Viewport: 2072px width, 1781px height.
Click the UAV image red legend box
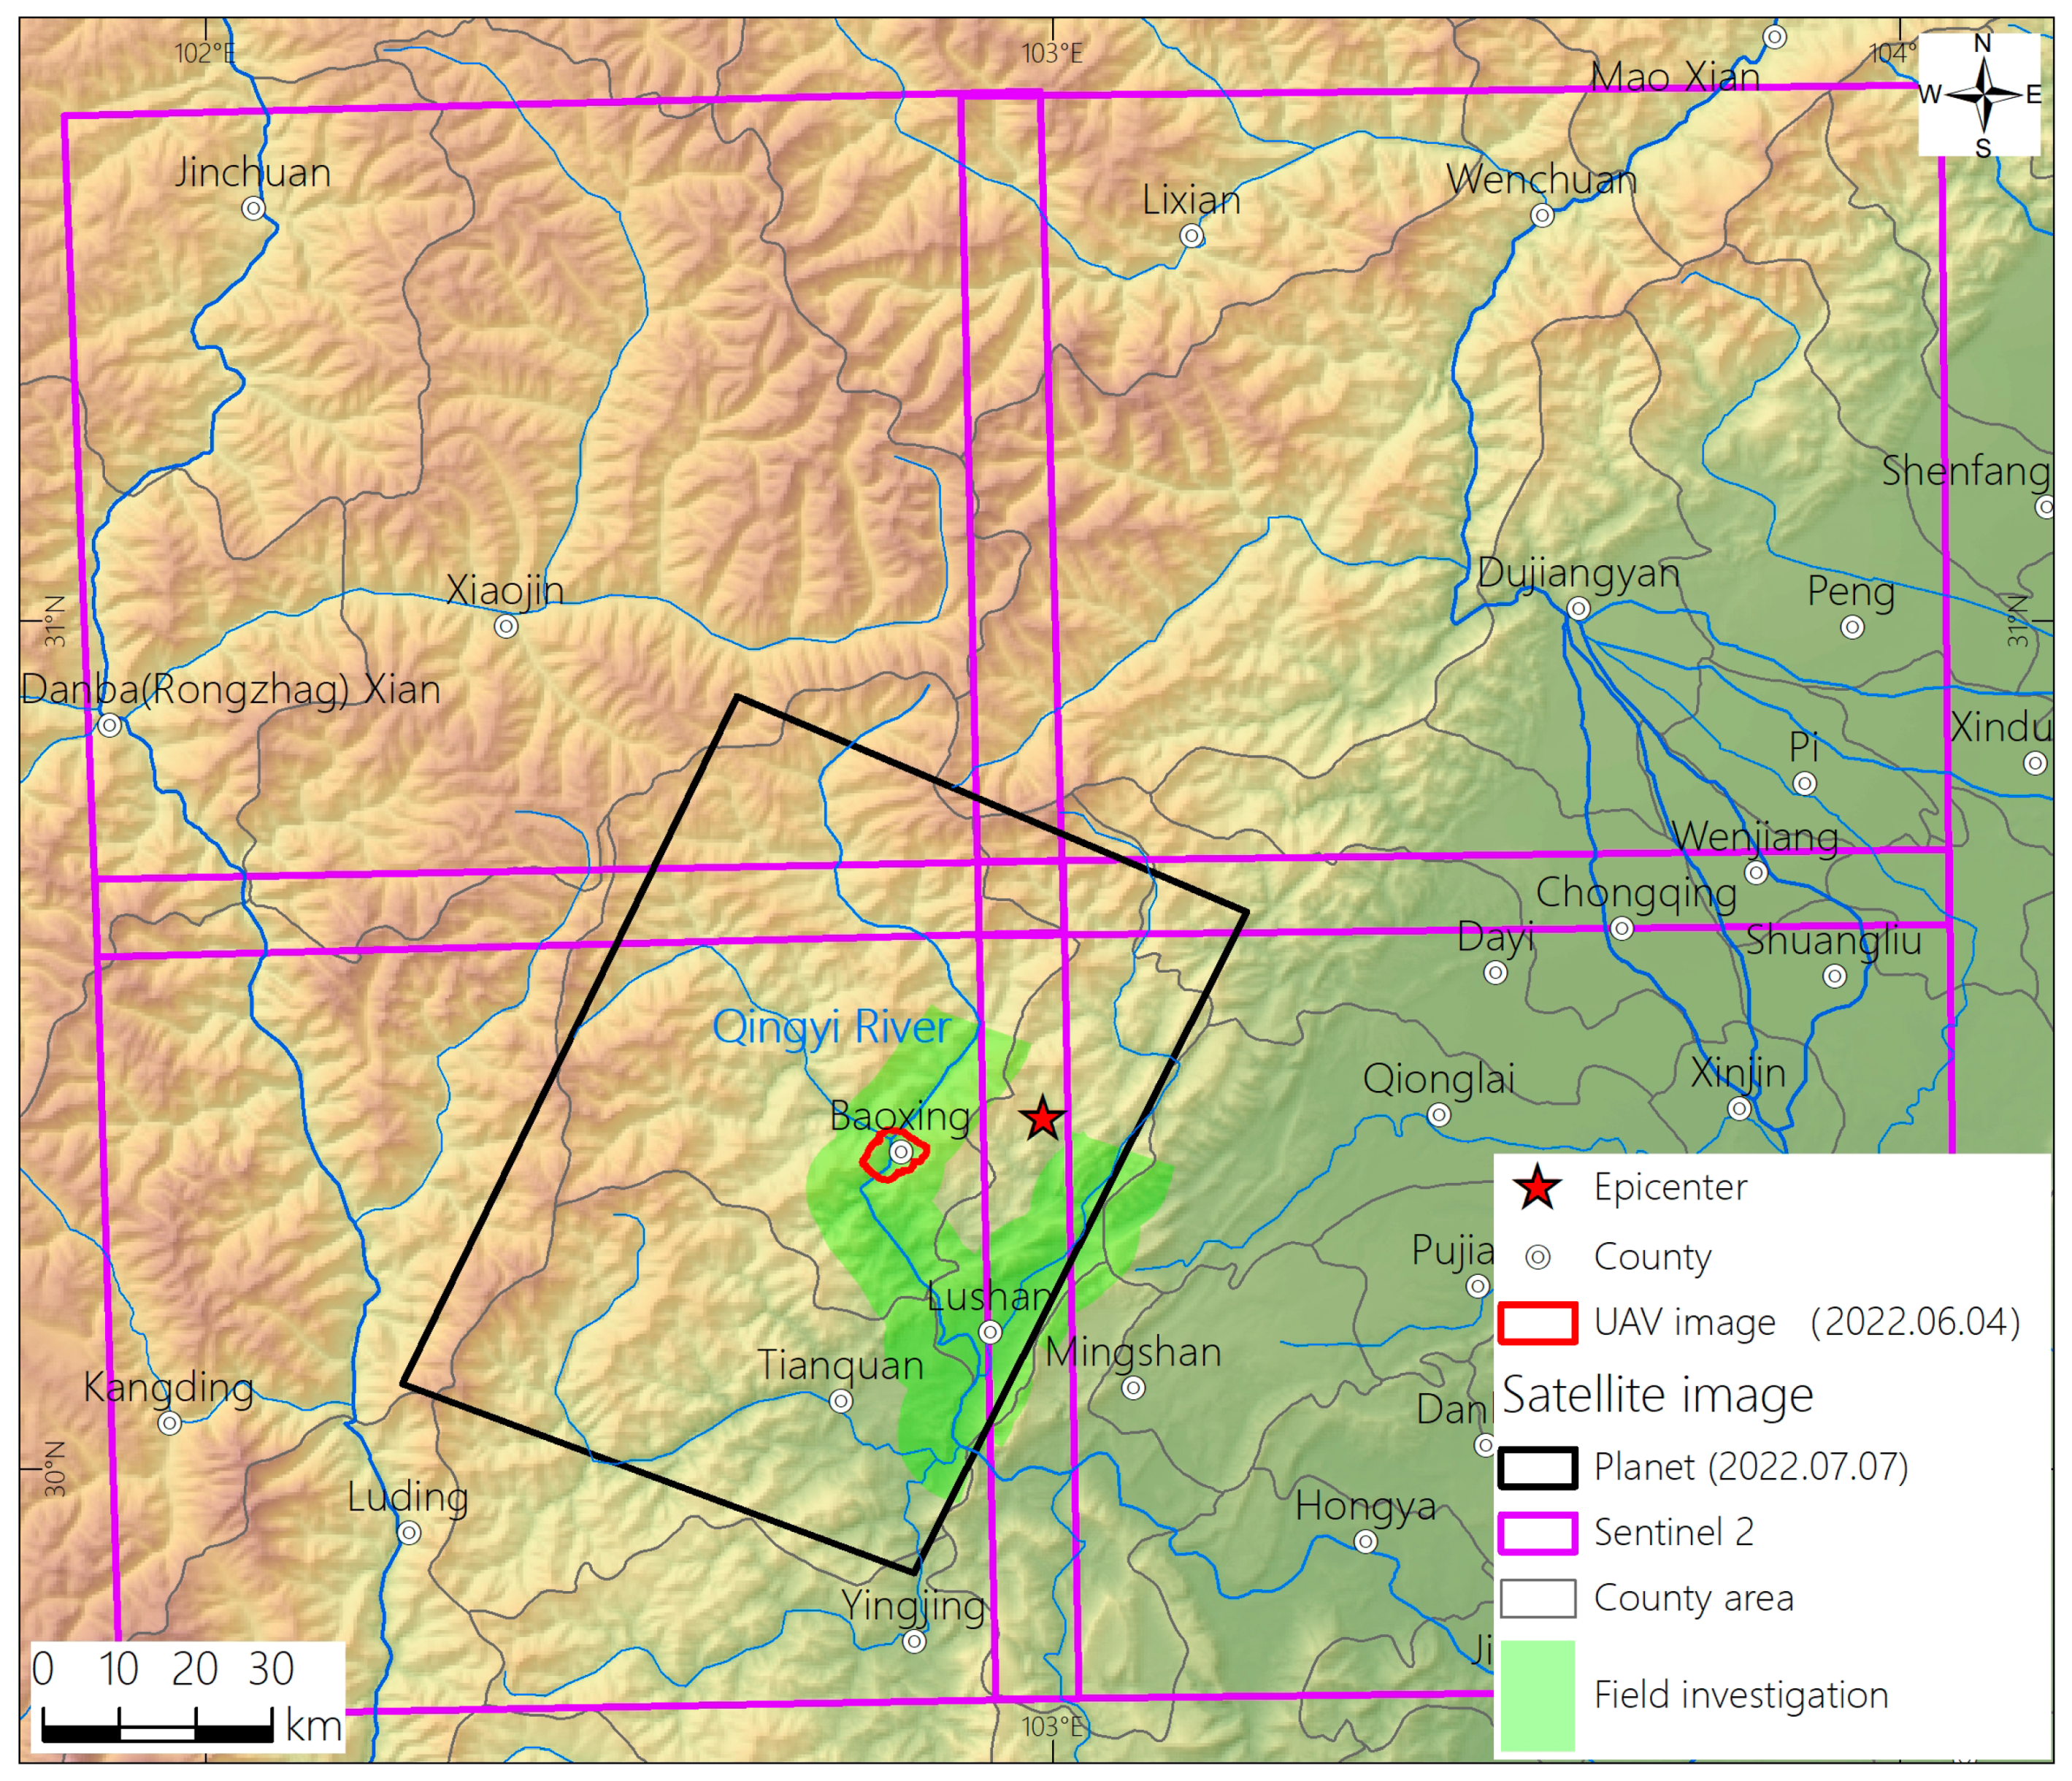click(1538, 1322)
